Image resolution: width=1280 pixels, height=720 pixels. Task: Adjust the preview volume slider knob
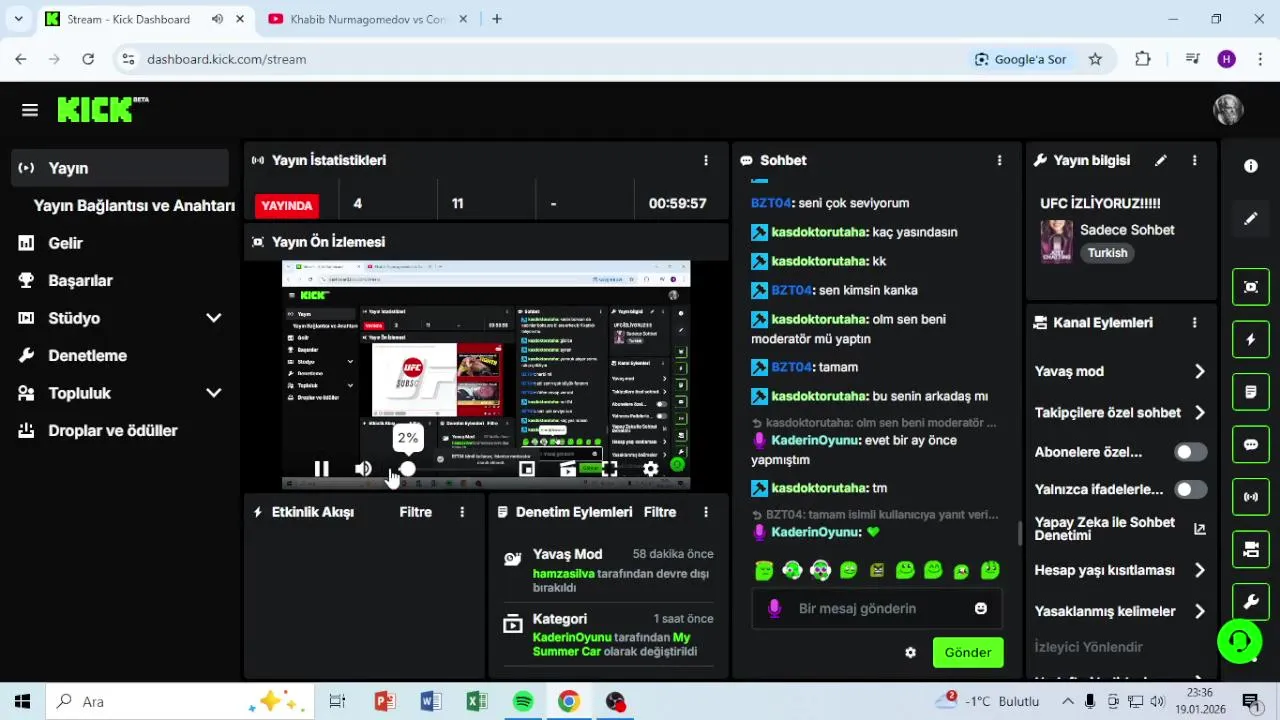point(407,468)
